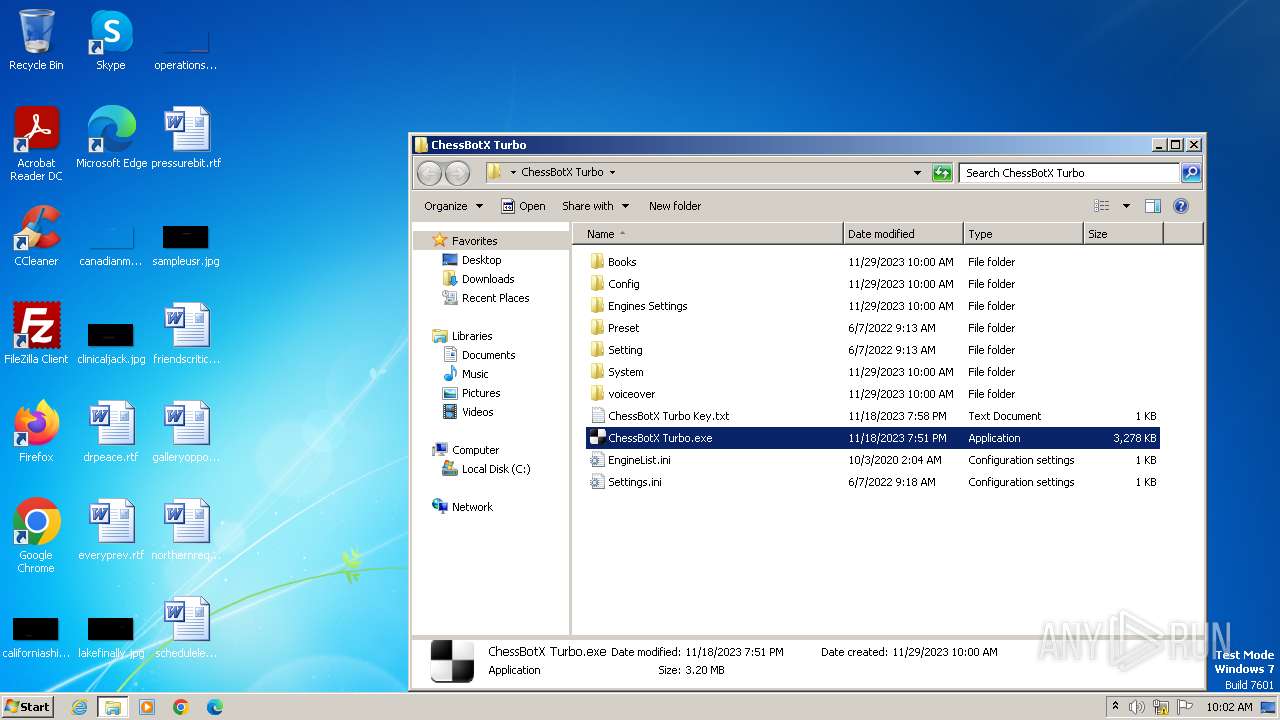Sort by Size column header

point(1123,234)
